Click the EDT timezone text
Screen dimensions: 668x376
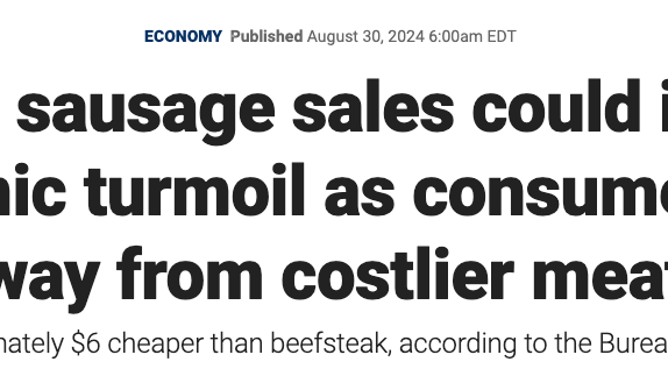501,37
